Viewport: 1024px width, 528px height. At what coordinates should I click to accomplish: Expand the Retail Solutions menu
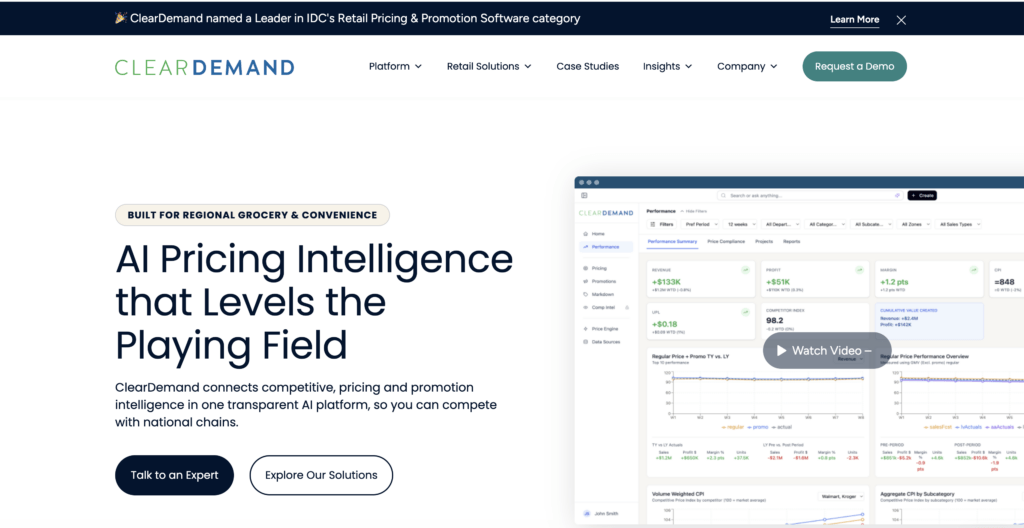[489, 66]
